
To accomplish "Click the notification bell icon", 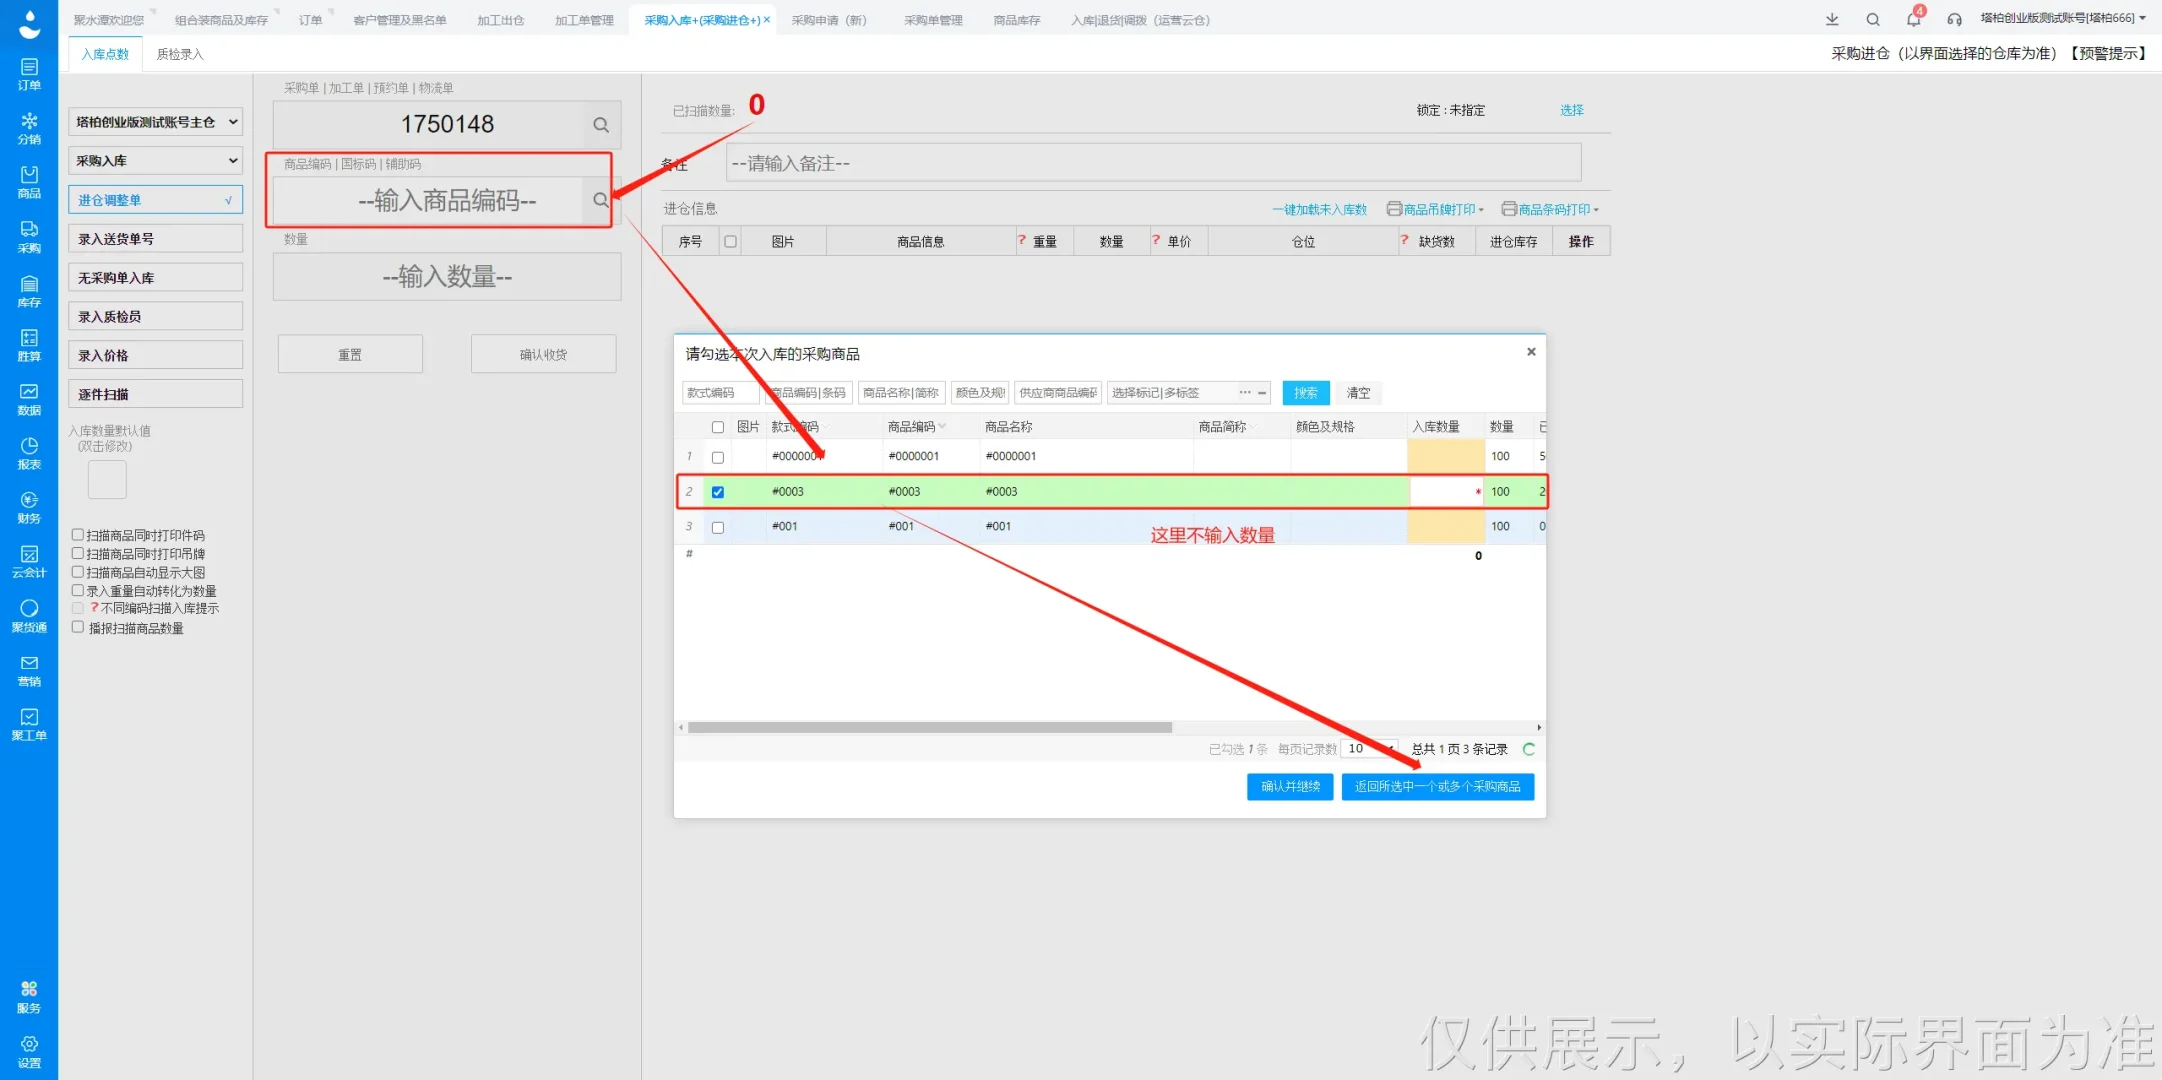I will [x=1913, y=19].
